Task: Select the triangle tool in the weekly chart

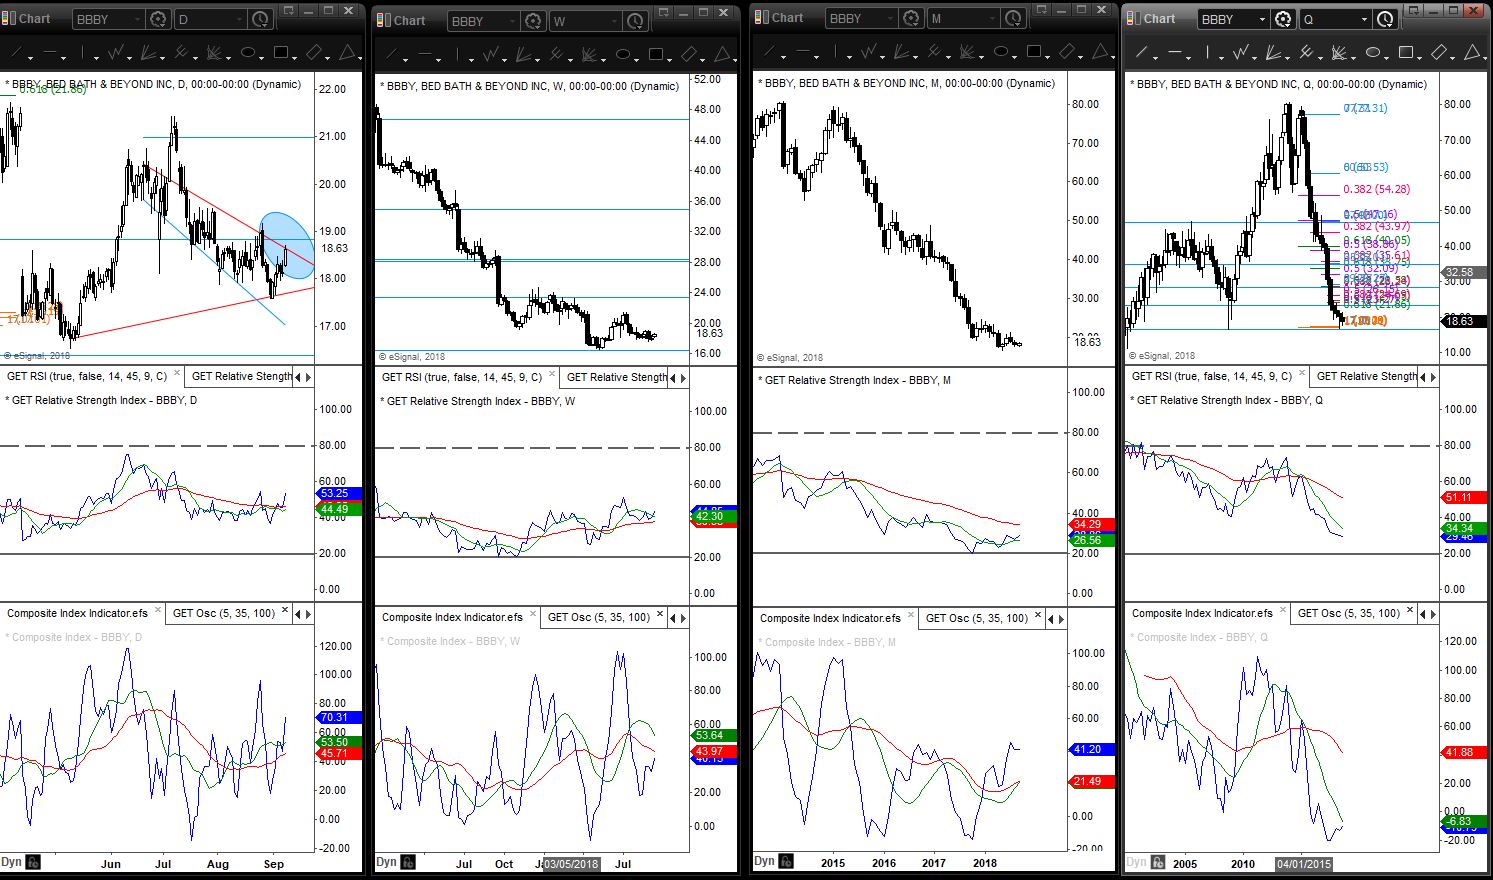Action: pyautogui.click(x=722, y=54)
